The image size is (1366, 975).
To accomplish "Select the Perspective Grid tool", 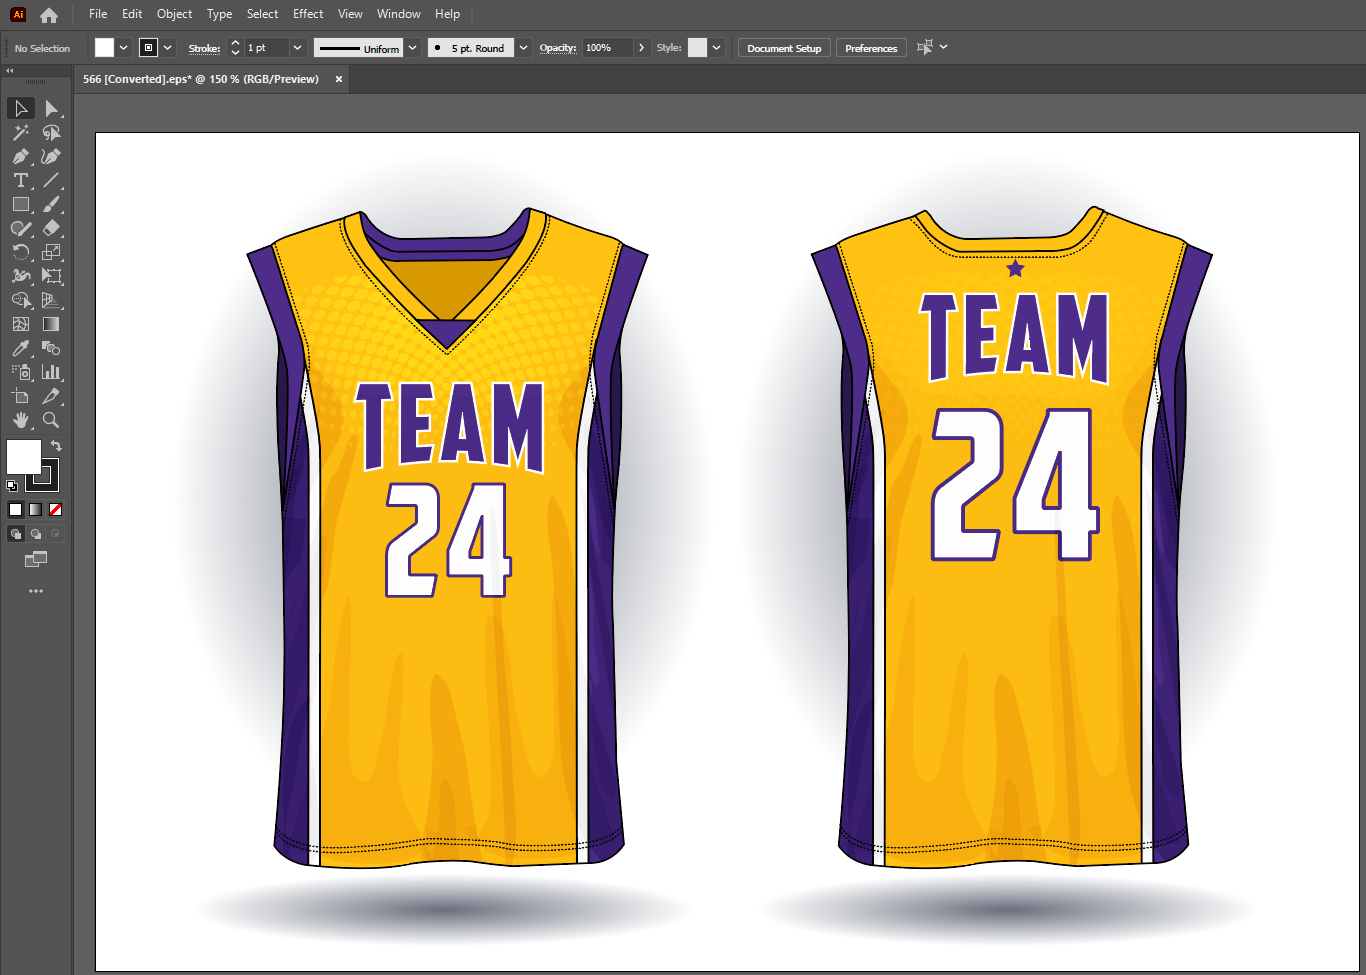I will click(x=52, y=300).
